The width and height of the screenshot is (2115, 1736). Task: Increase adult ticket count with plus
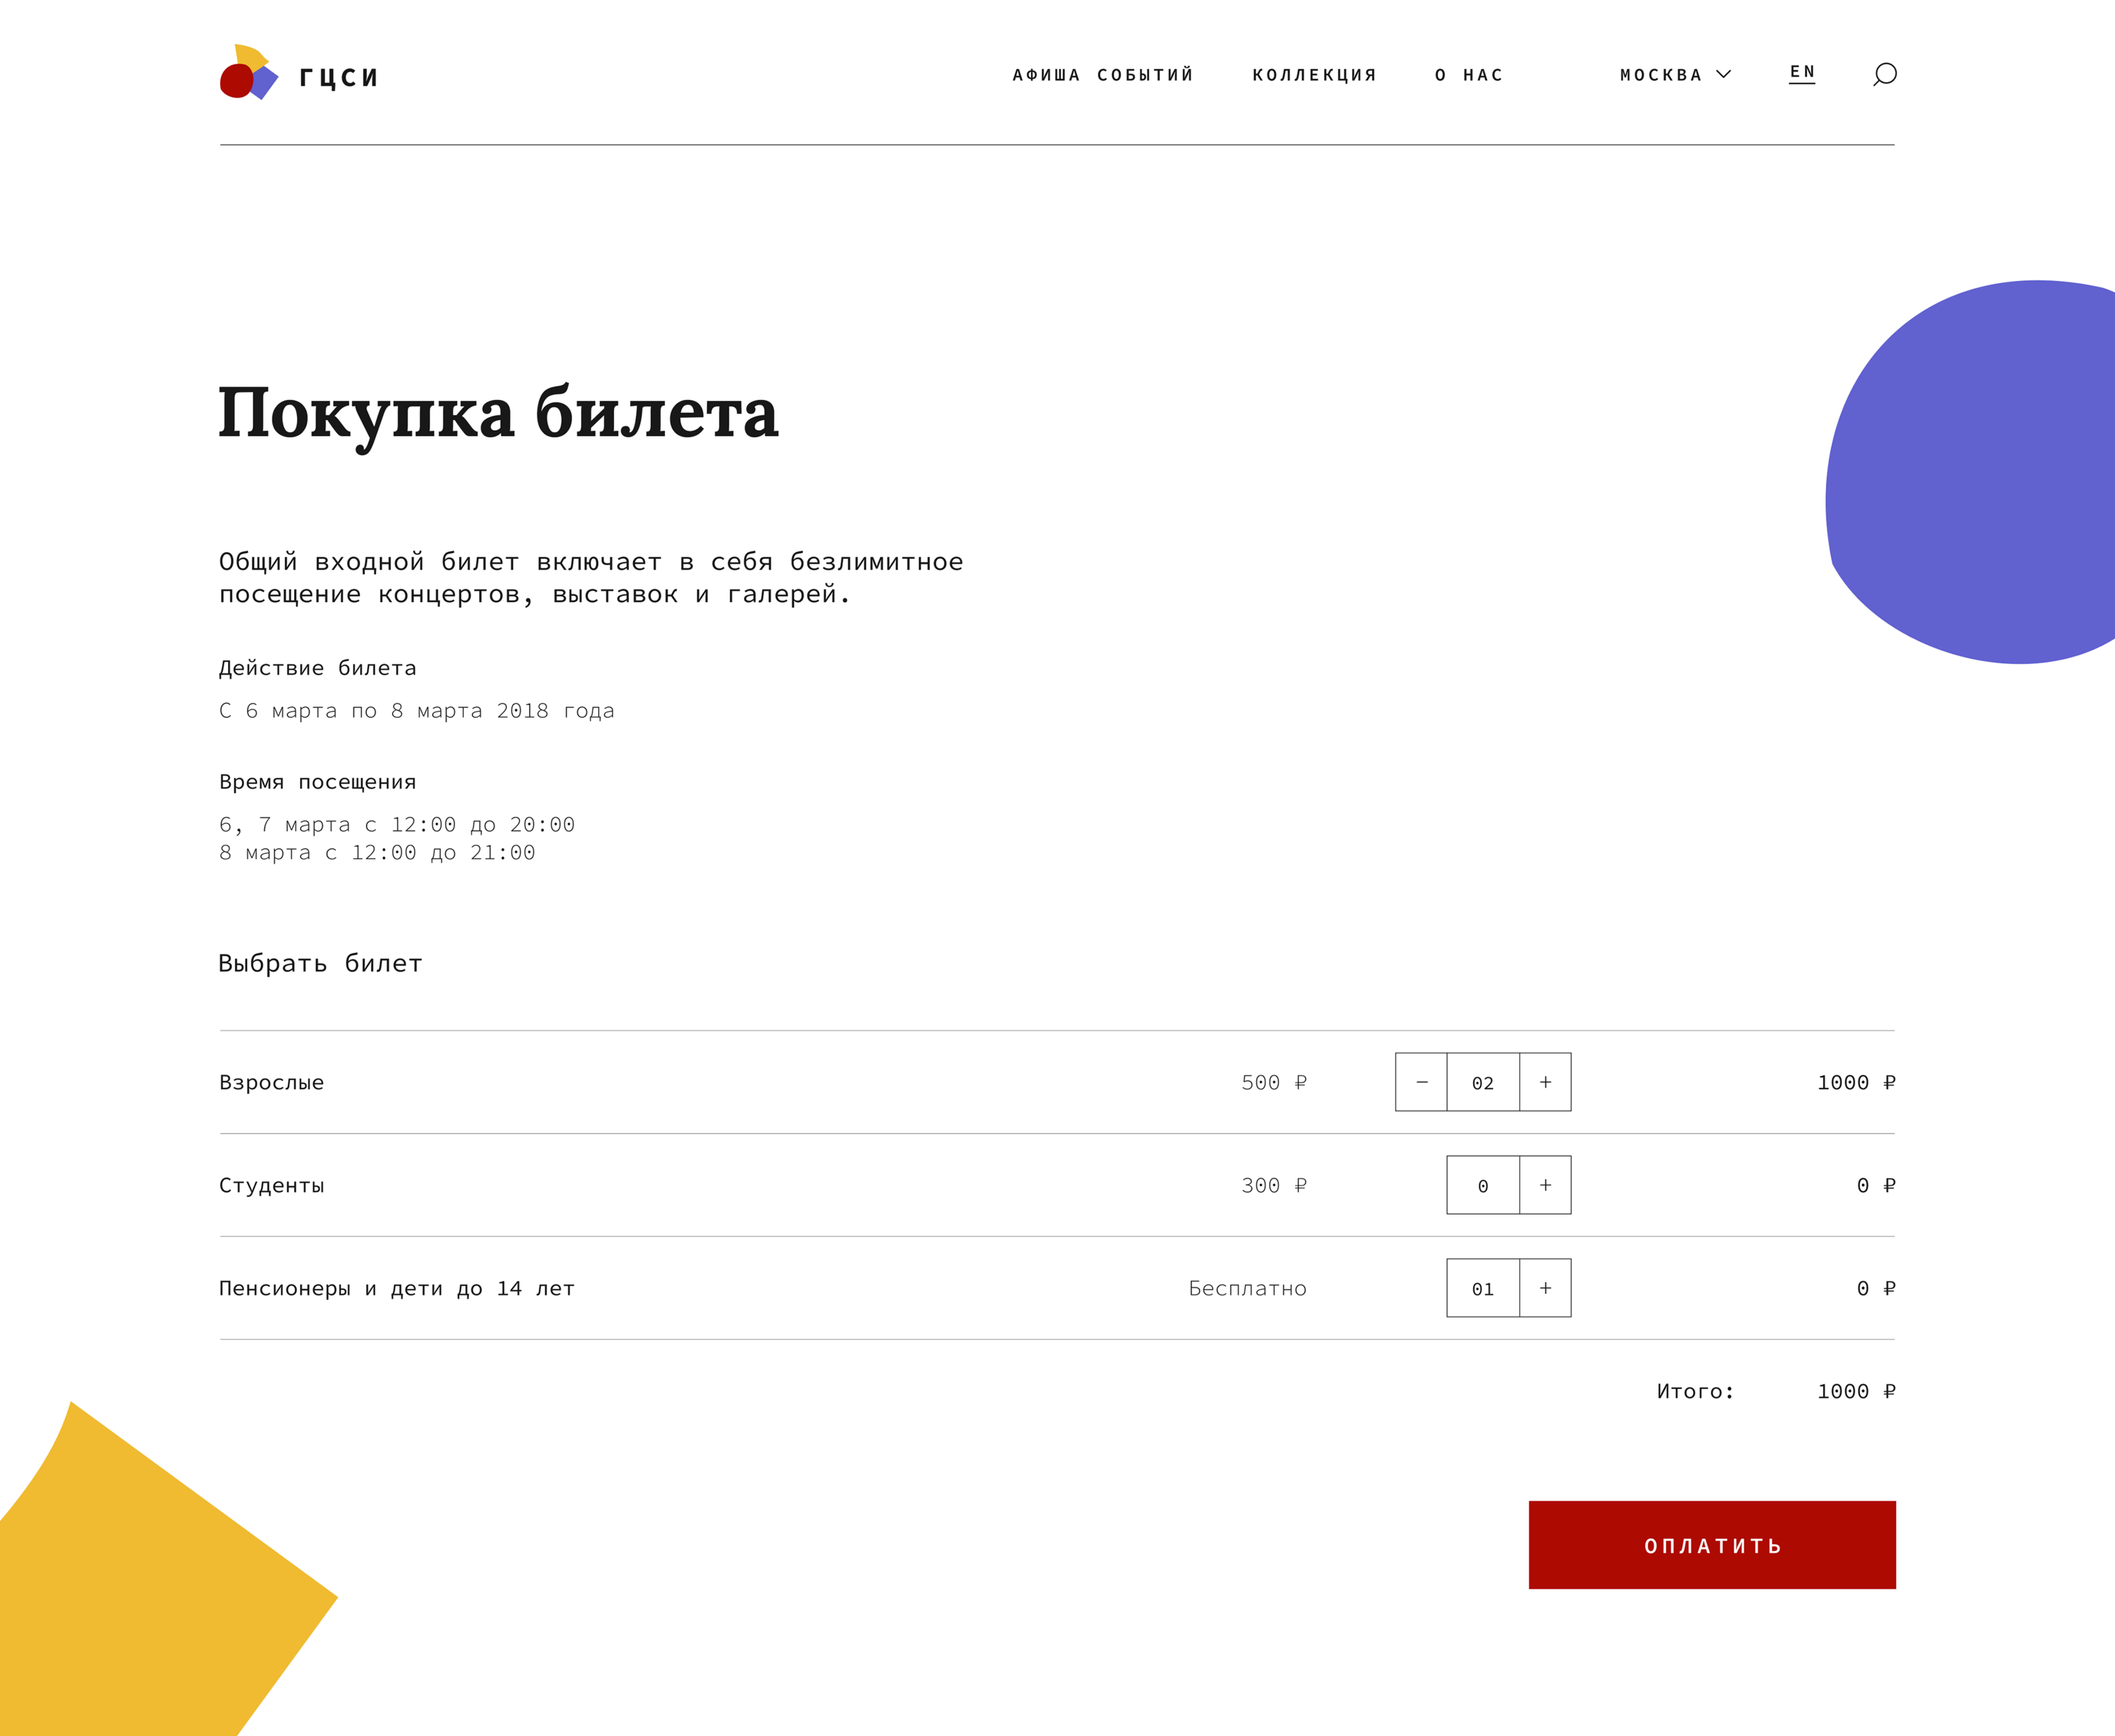point(1545,1082)
